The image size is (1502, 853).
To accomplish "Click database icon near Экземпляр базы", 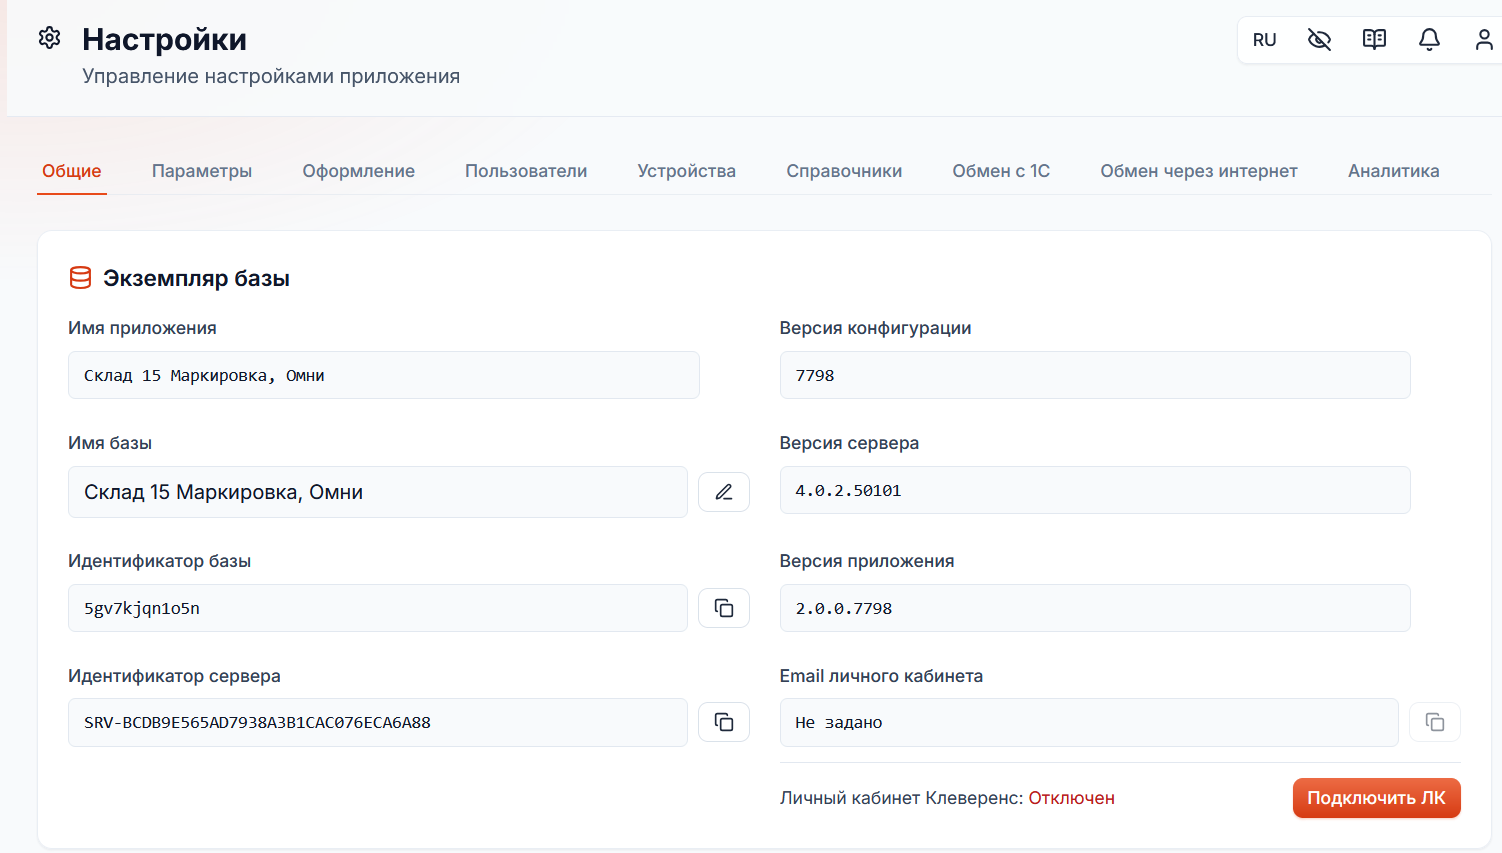I will pyautogui.click(x=80, y=278).
